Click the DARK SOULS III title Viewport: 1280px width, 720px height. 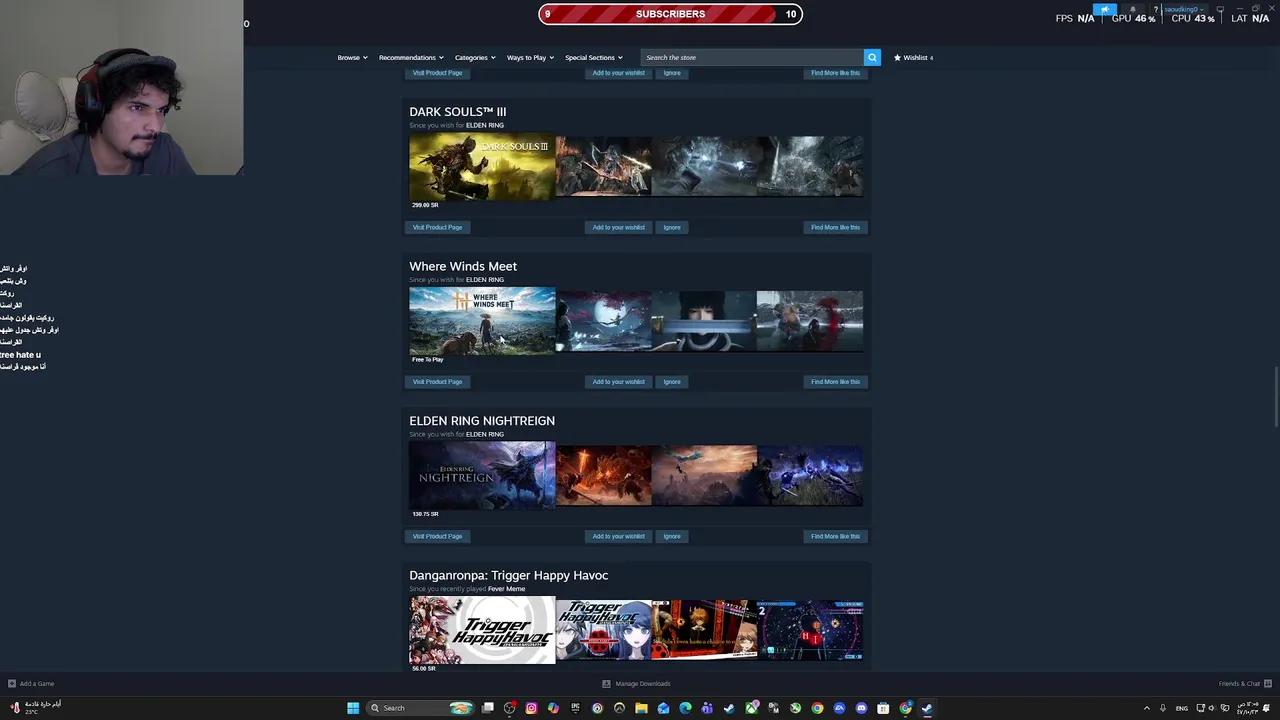(x=457, y=112)
